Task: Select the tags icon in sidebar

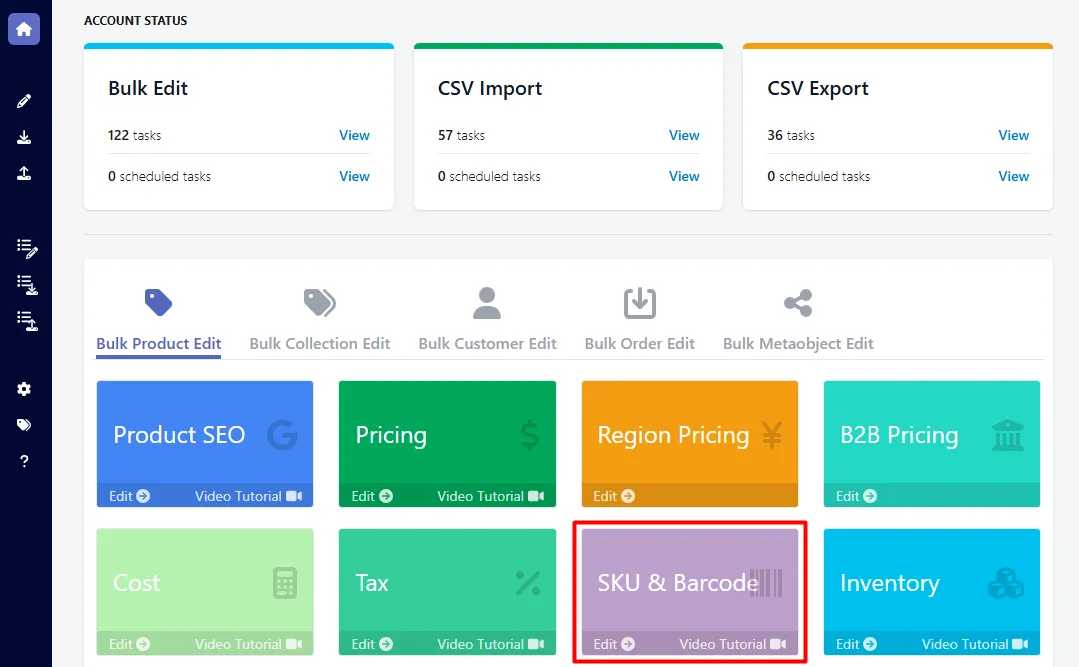Action: tap(24, 425)
